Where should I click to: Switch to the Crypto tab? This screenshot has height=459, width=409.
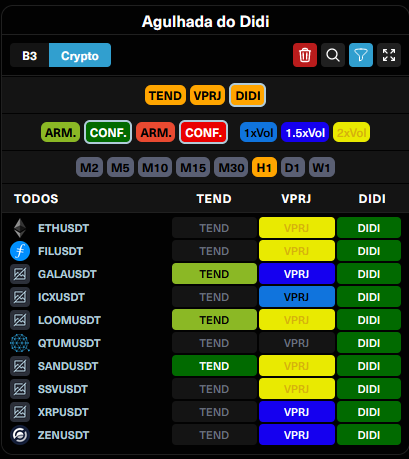click(x=80, y=55)
